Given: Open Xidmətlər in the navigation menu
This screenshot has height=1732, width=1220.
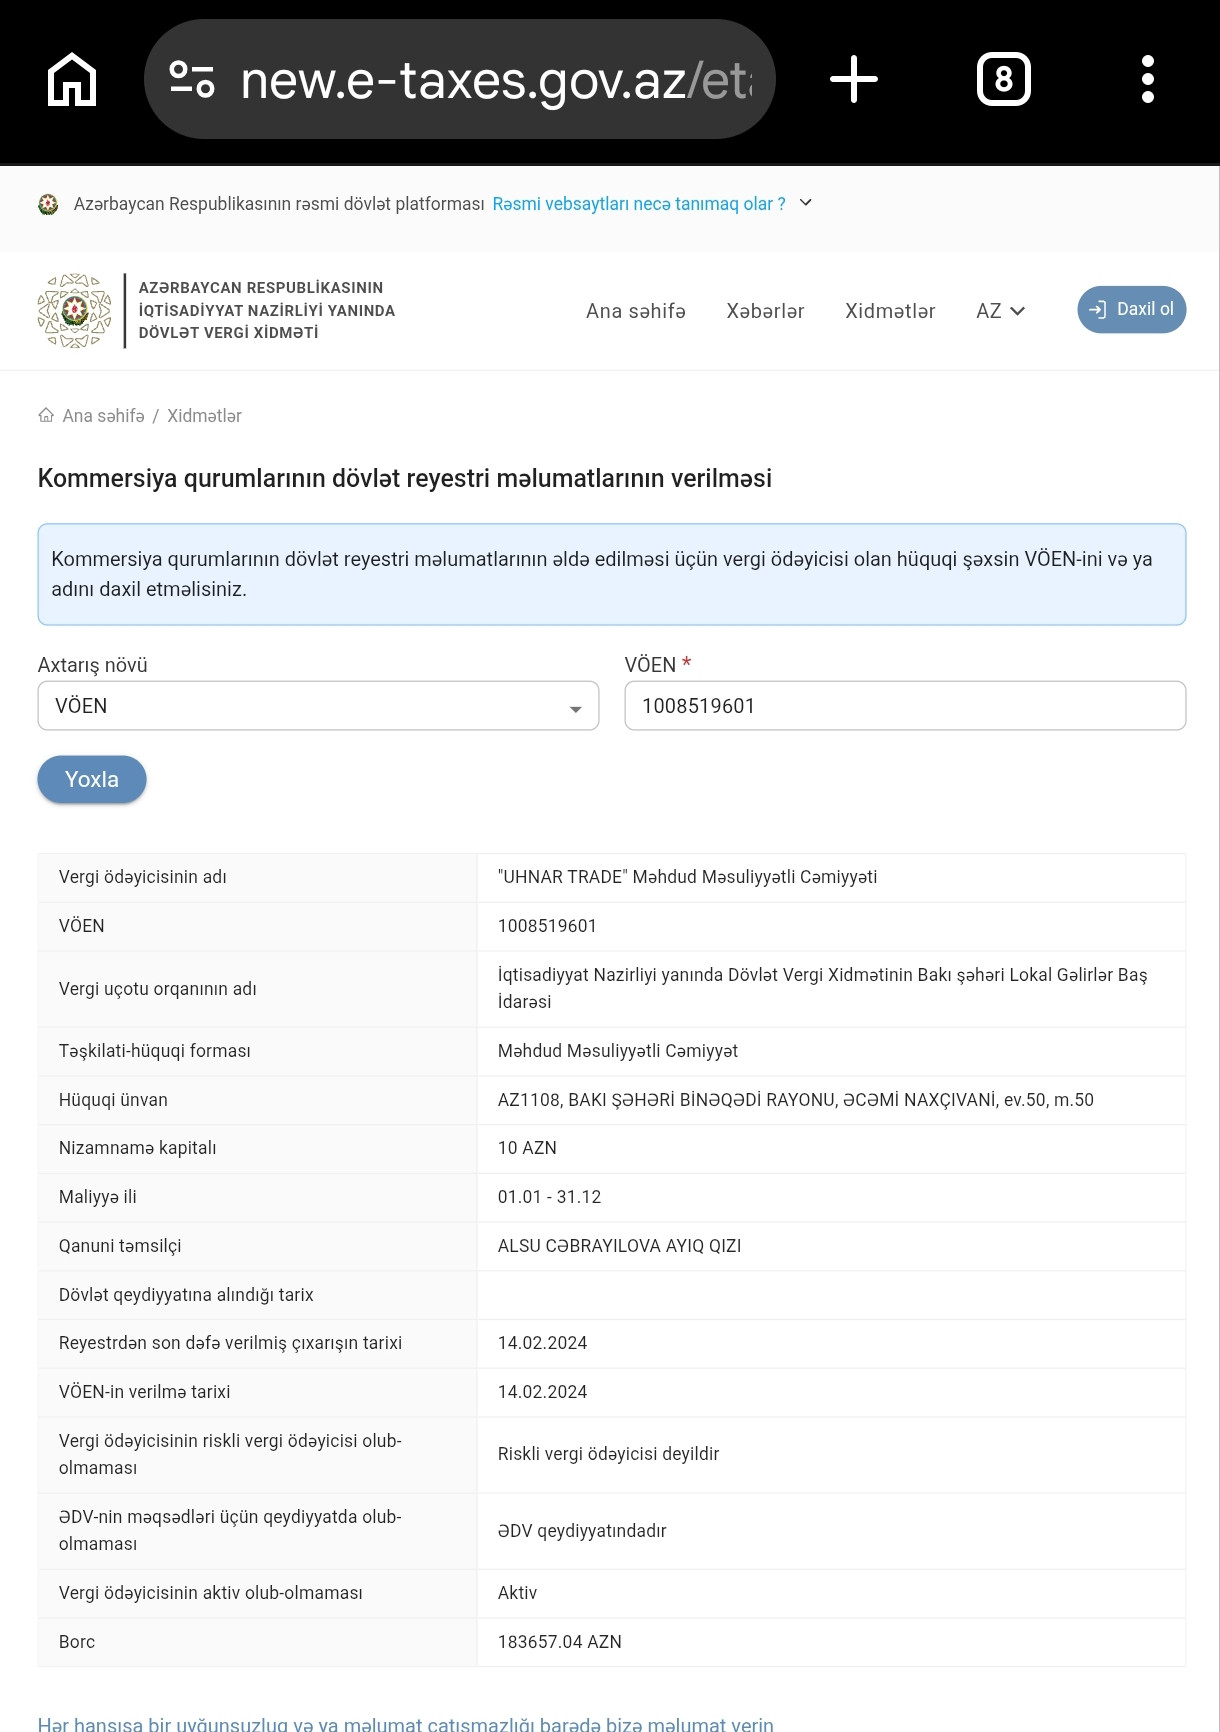Looking at the screenshot, I should pyautogui.click(x=890, y=311).
